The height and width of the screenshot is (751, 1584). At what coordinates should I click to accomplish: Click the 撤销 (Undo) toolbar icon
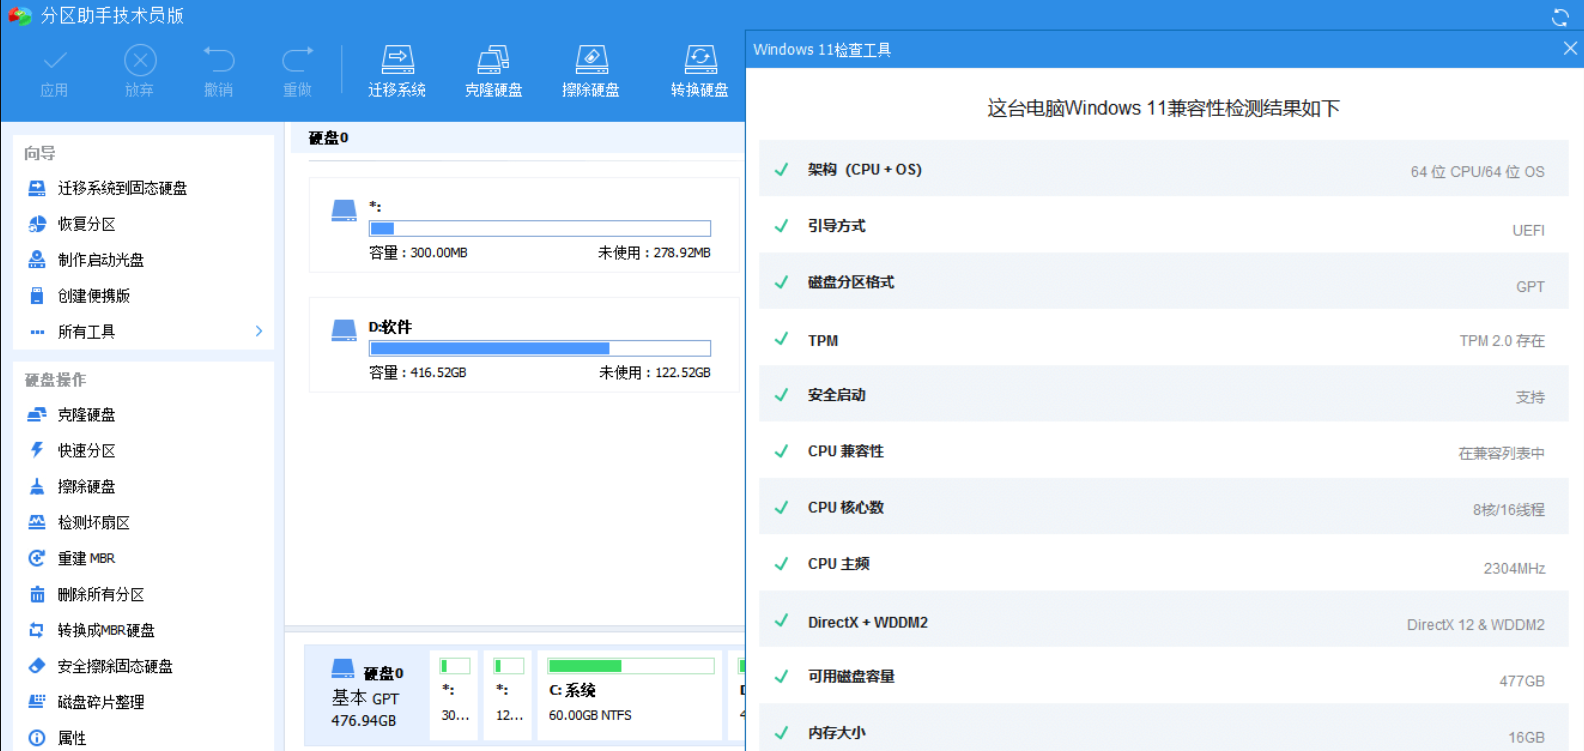(x=218, y=61)
